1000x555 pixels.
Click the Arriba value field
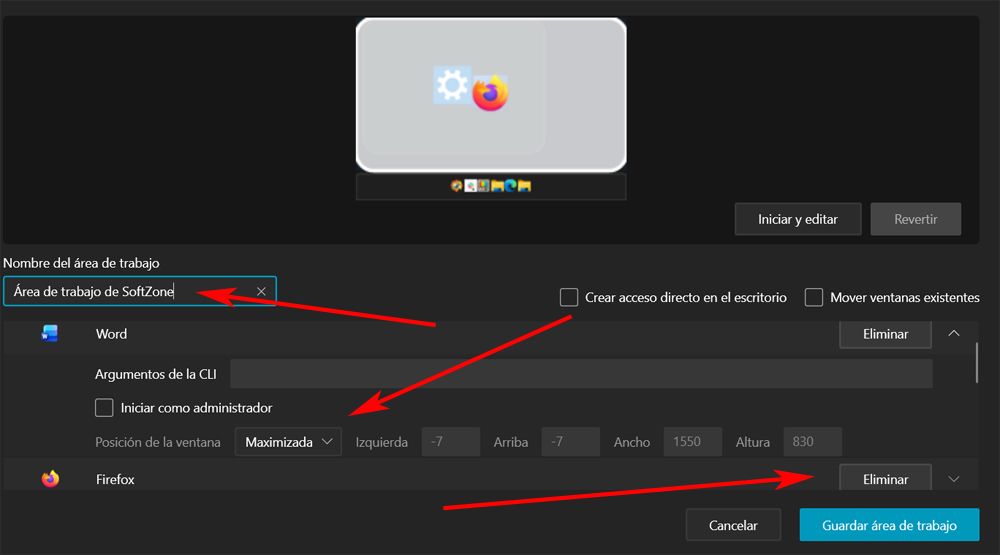click(571, 442)
